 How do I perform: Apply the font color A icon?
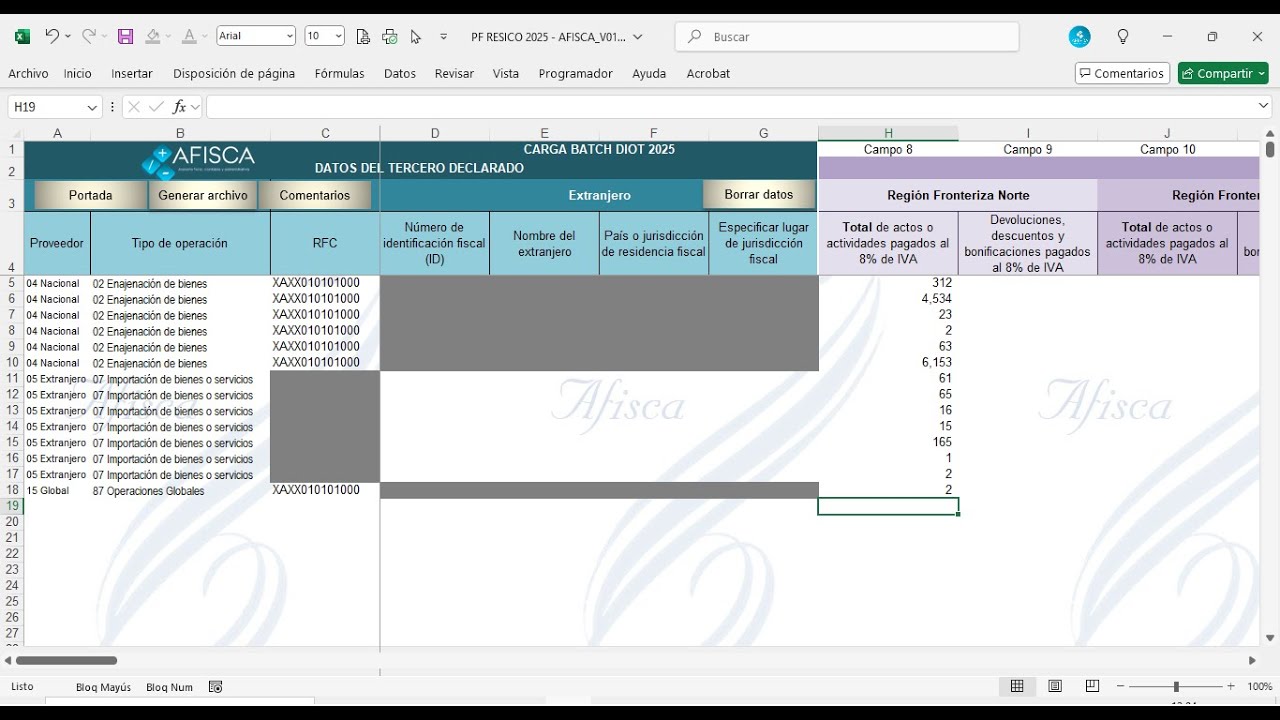188,36
